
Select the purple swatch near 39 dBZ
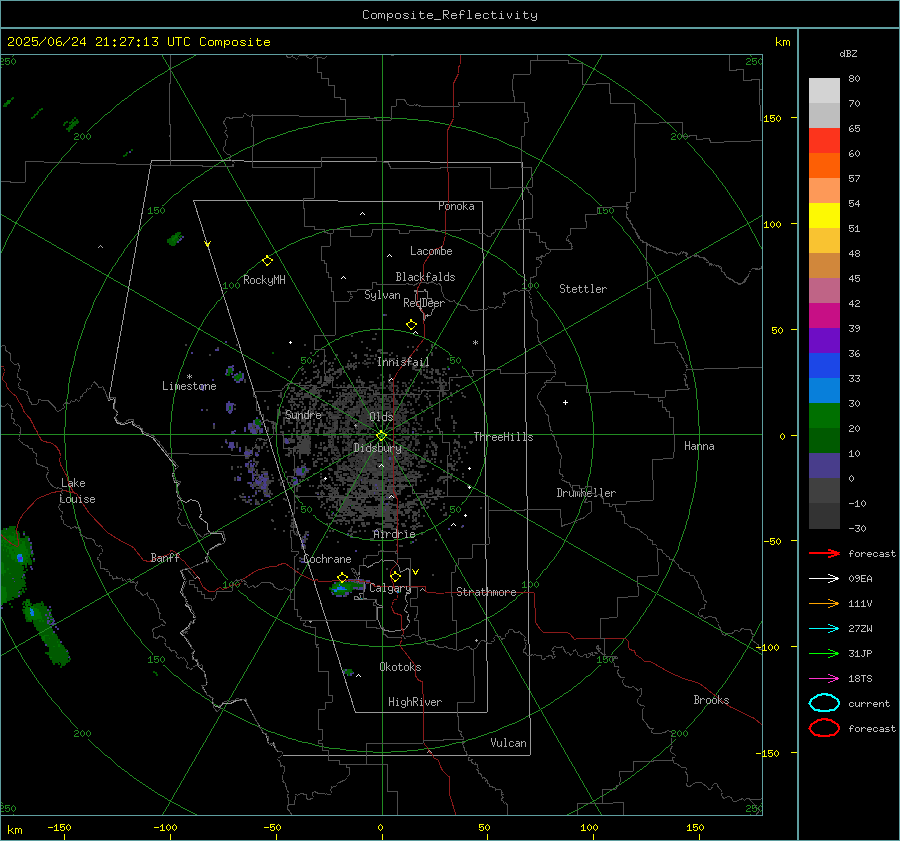pos(824,340)
